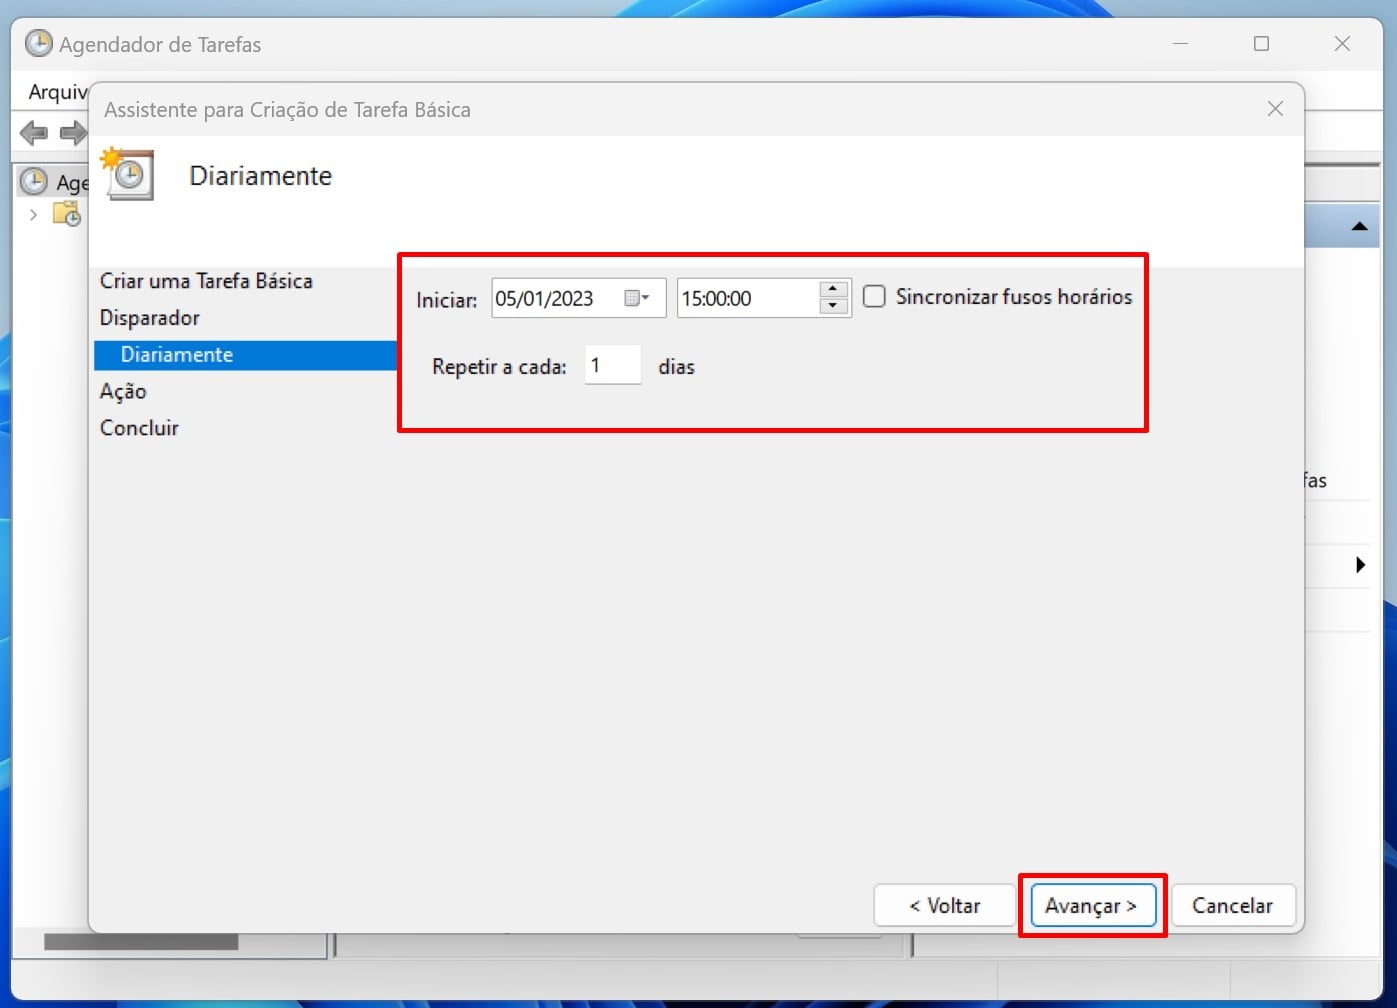Collapse the actions pane section arrow
The width and height of the screenshot is (1397, 1008).
[x=1359, y=227]
